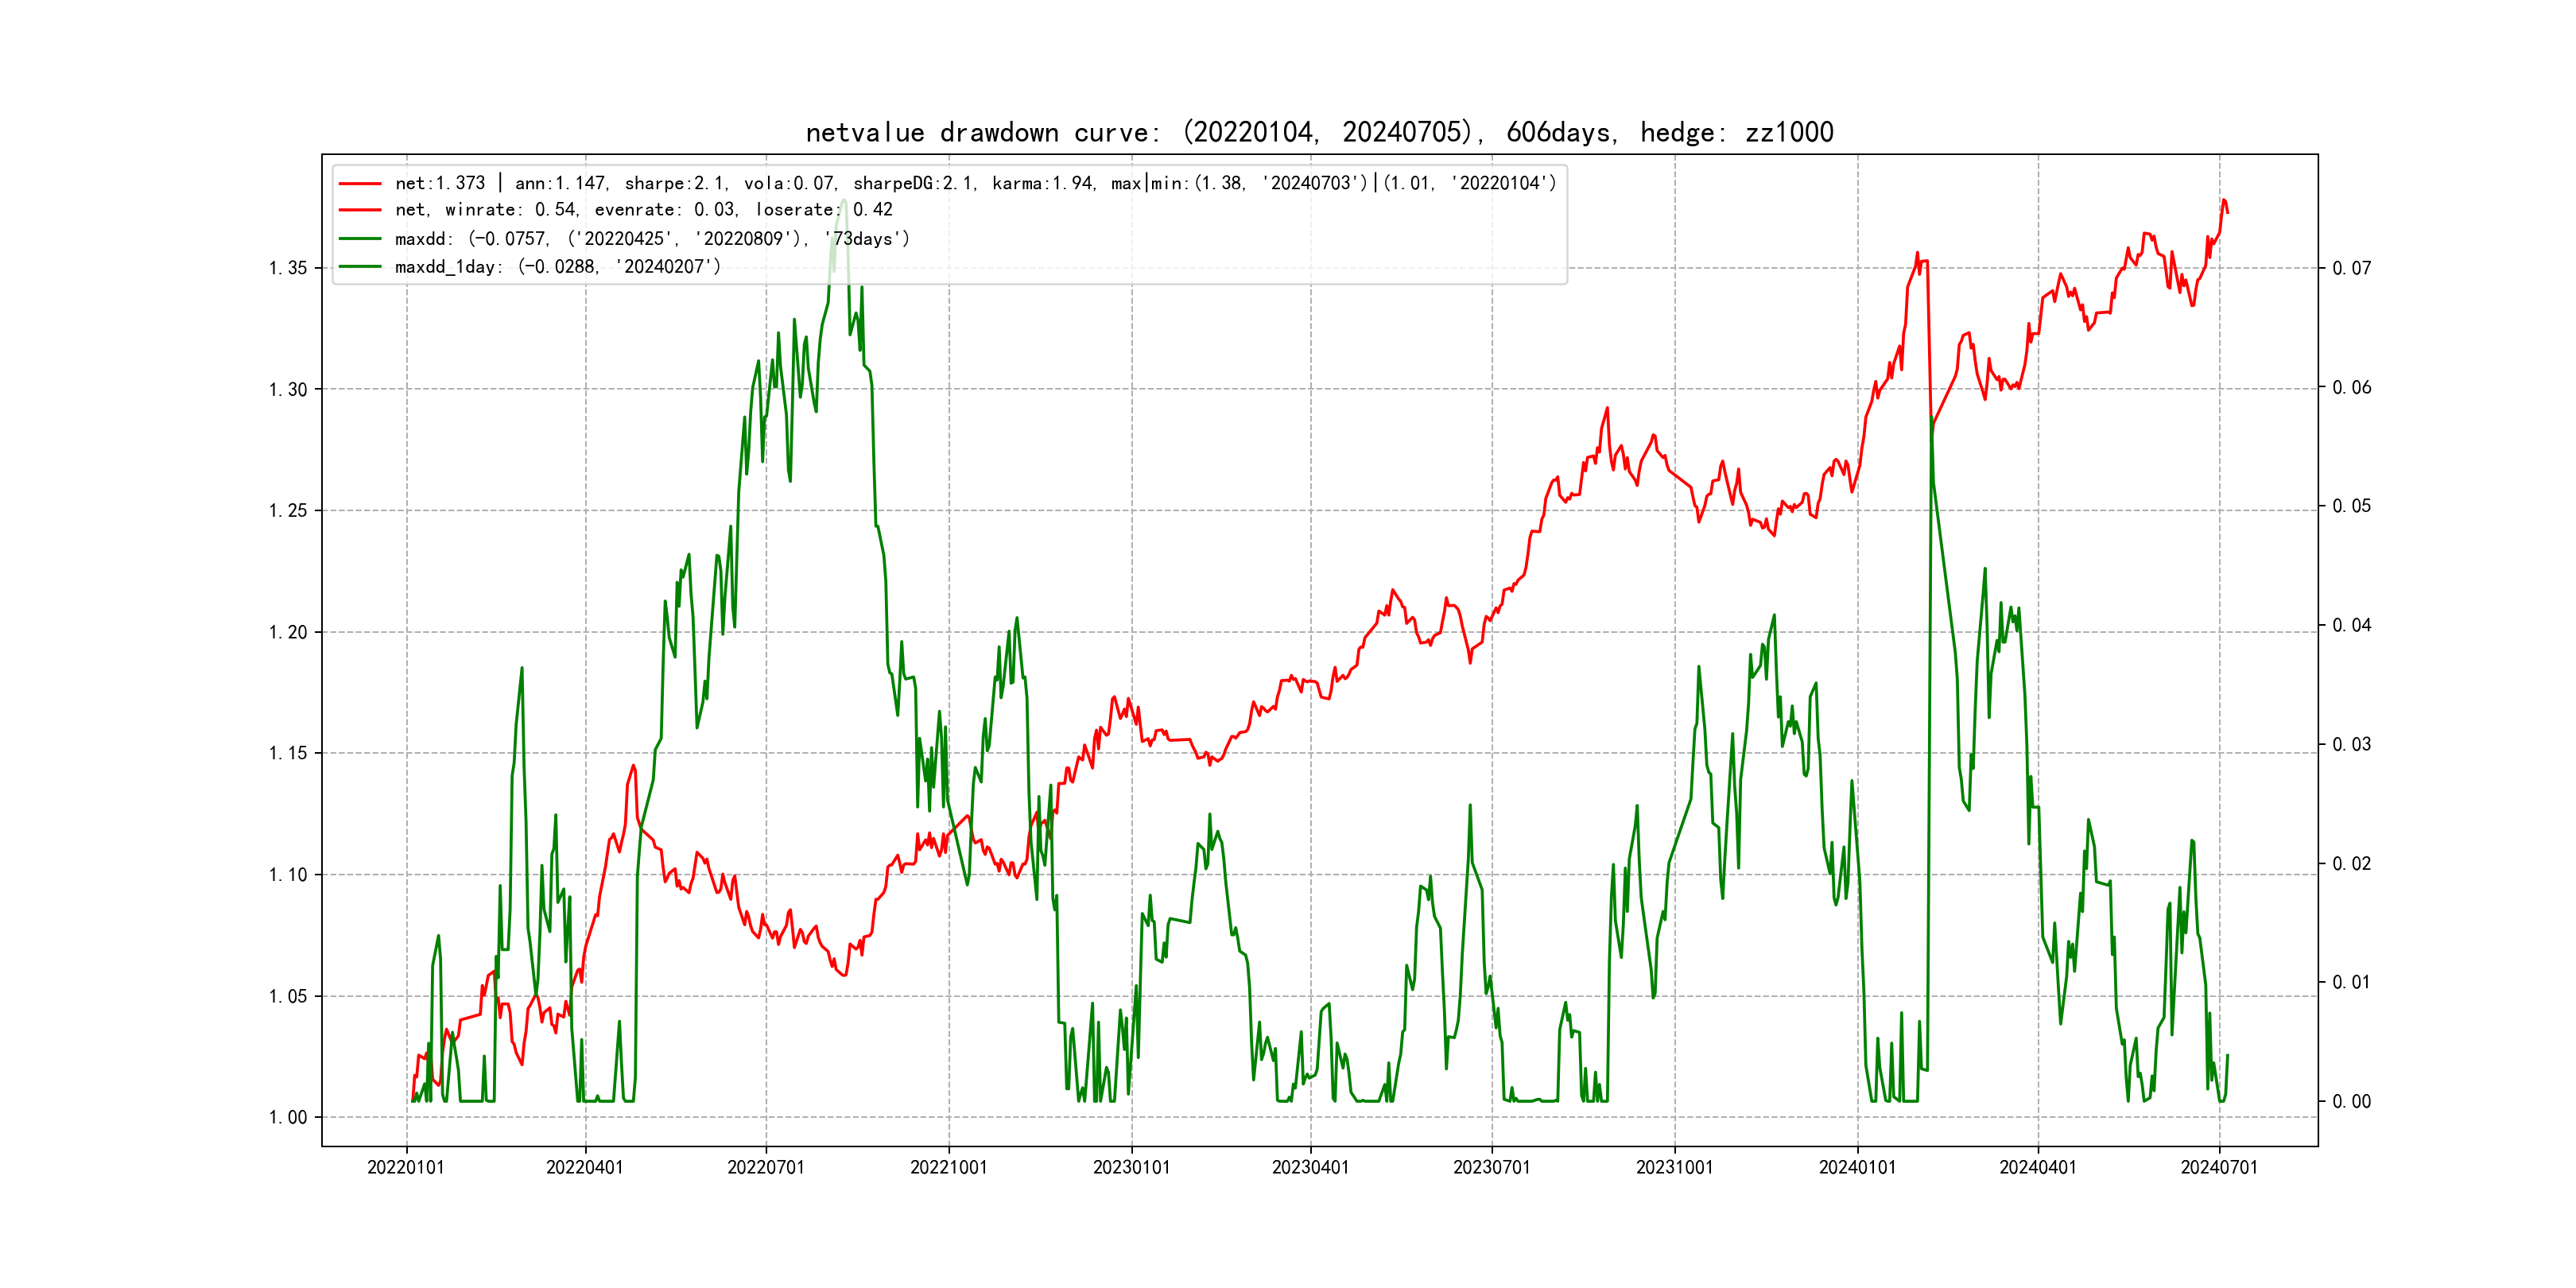Click green swatch beside maxdd_1day legend entry
This screenshot has width=2576, height=1288.
(x=360, y=267)
